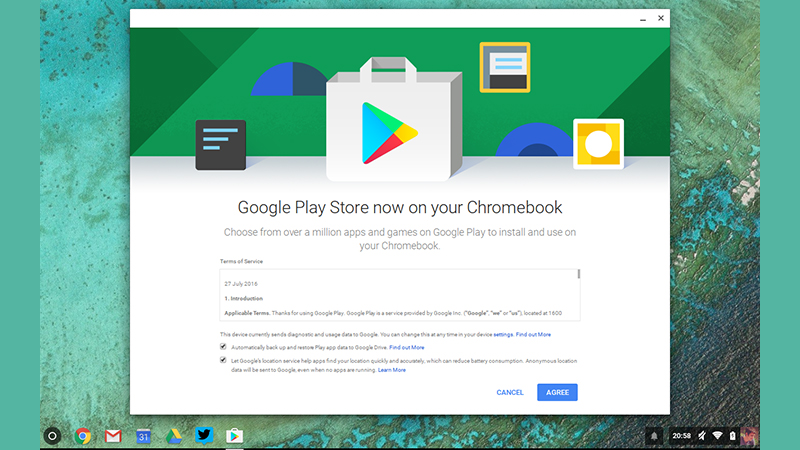Toggle Google location service checkbox
Viewport: 800px width, 450px height.
tap(223, 360)
